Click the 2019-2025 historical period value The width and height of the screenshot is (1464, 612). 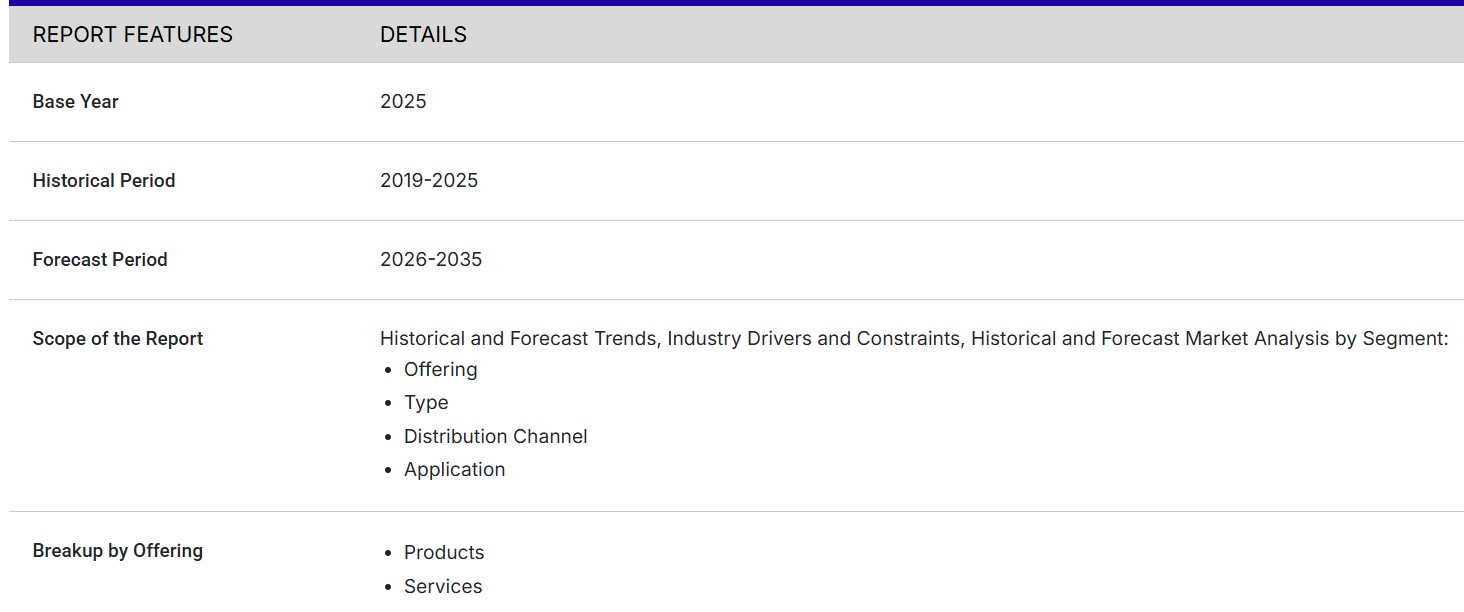[429, 181]
